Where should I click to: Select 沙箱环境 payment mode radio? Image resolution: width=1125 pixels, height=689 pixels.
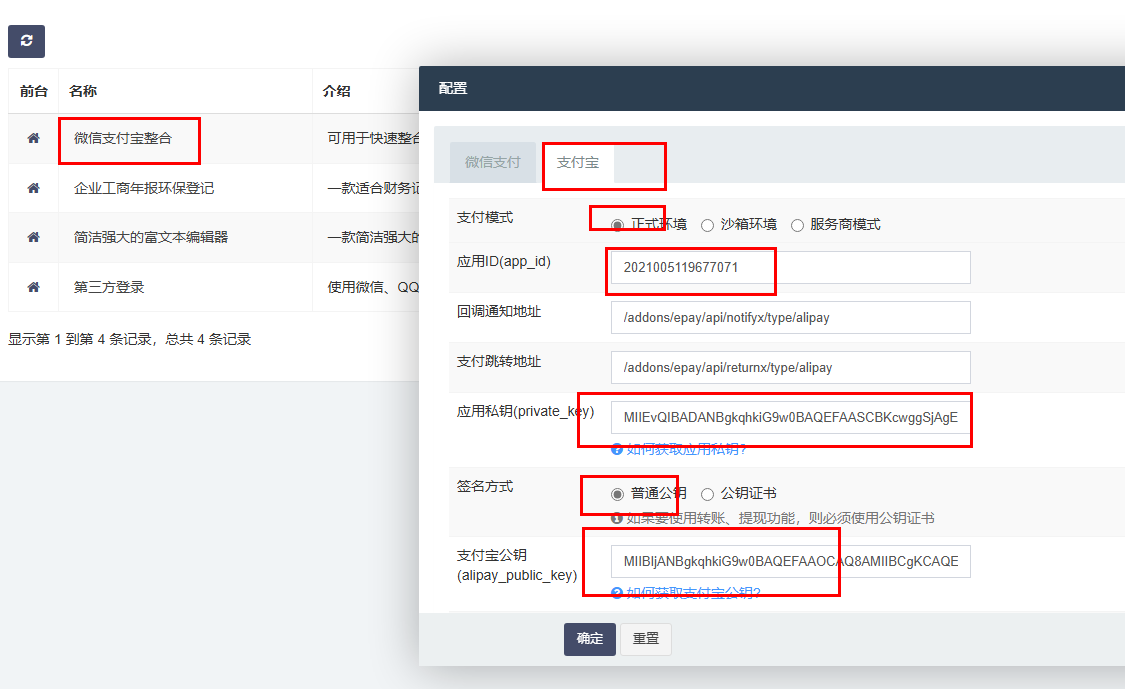click(707, 225)
